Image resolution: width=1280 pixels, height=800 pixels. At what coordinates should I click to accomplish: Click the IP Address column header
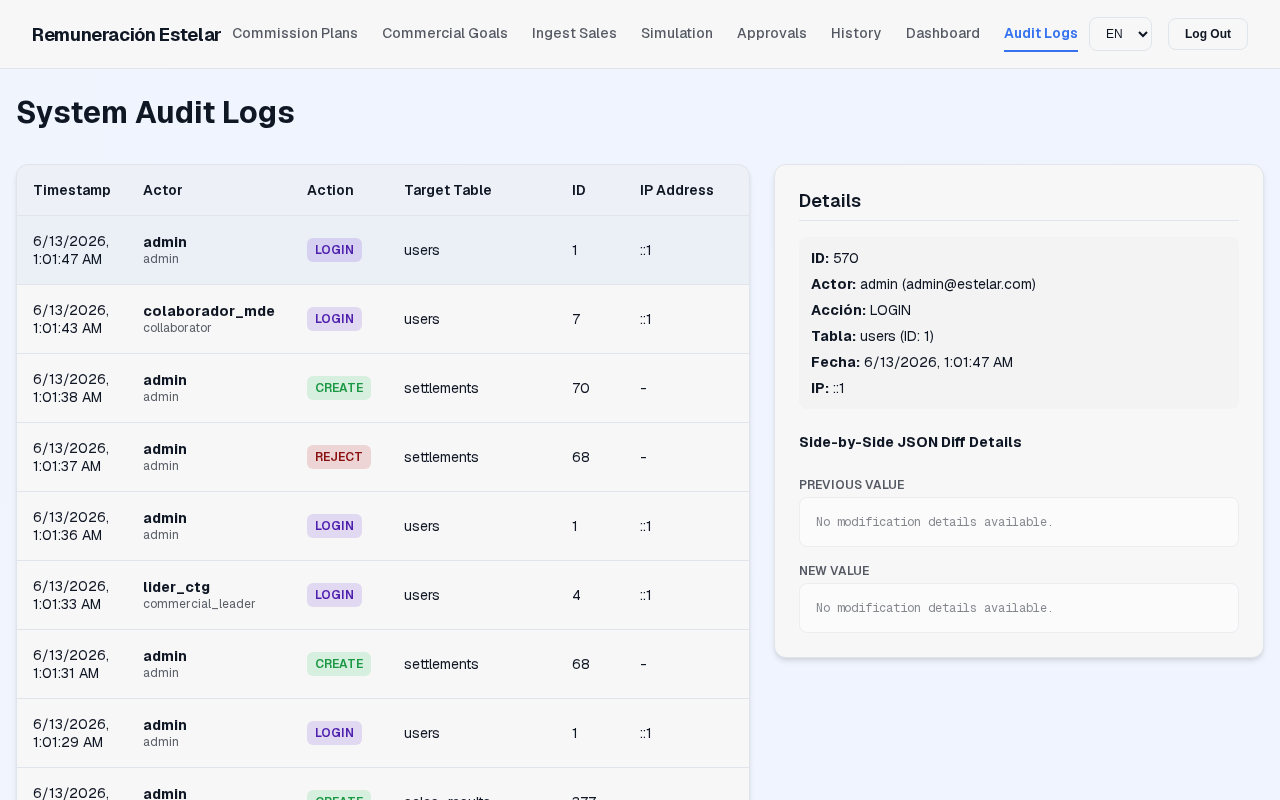tap(677, 190)
